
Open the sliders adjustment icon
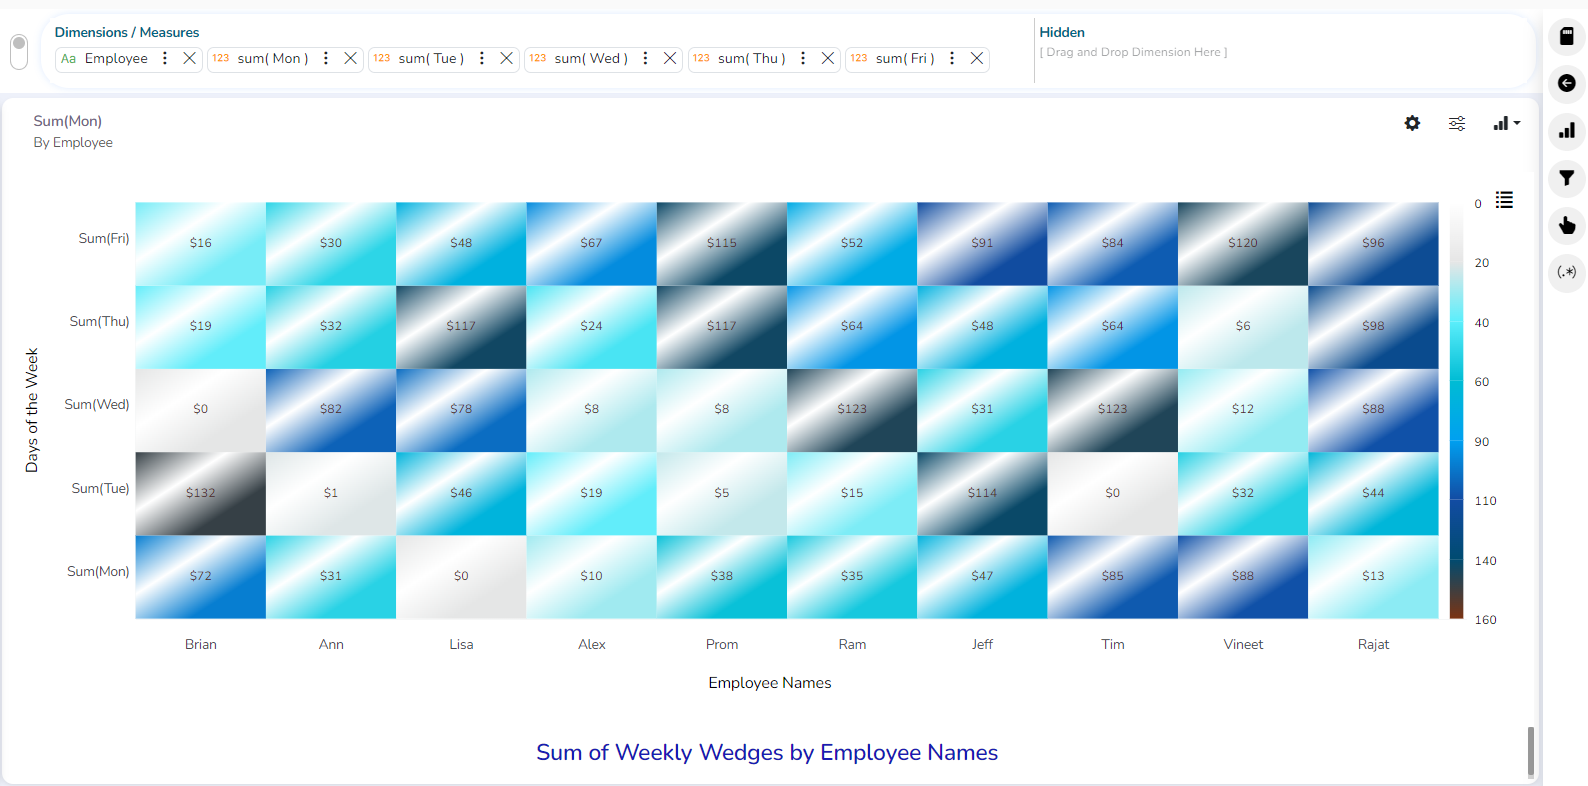(1457, 123)
